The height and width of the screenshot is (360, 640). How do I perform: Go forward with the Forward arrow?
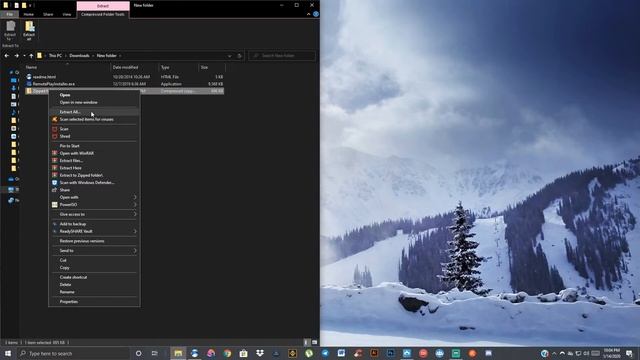pyautogui.click(x=16, y=56)
